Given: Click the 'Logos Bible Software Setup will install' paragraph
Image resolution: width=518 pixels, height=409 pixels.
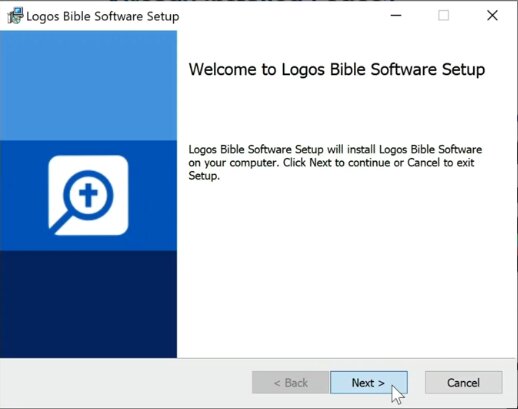Looking at the screenshot, I should [x=335, y=162].
